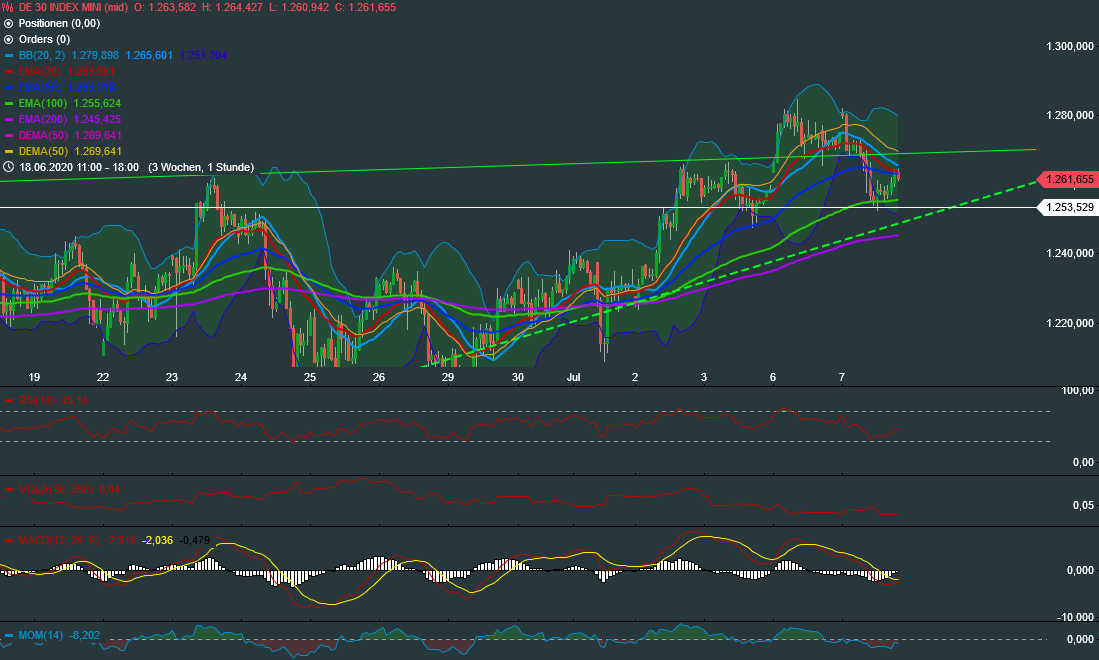This screenshot has height=660, width=1099.
Task: Click the opening price O: 1.263,582
Action: tap(165, 7)
